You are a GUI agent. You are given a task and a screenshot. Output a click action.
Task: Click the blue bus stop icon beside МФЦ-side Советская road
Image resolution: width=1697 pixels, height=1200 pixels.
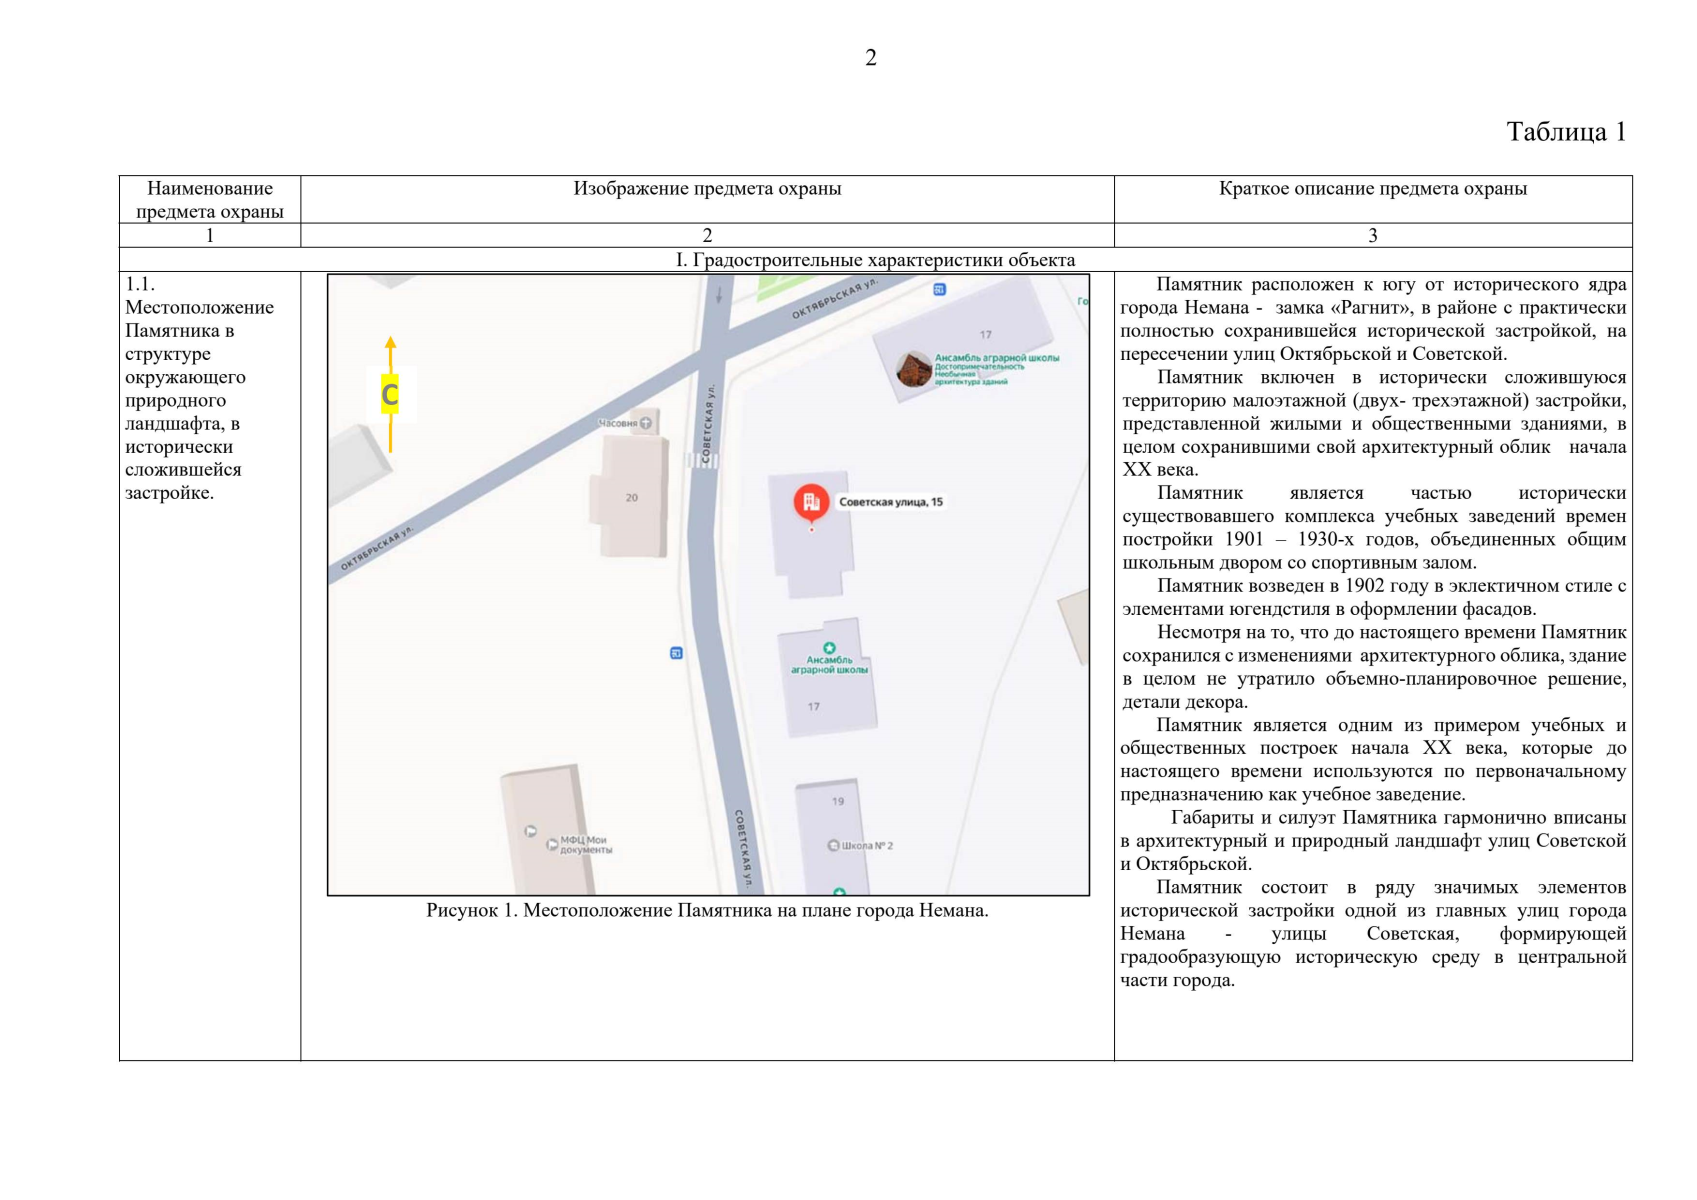(676, 653)
